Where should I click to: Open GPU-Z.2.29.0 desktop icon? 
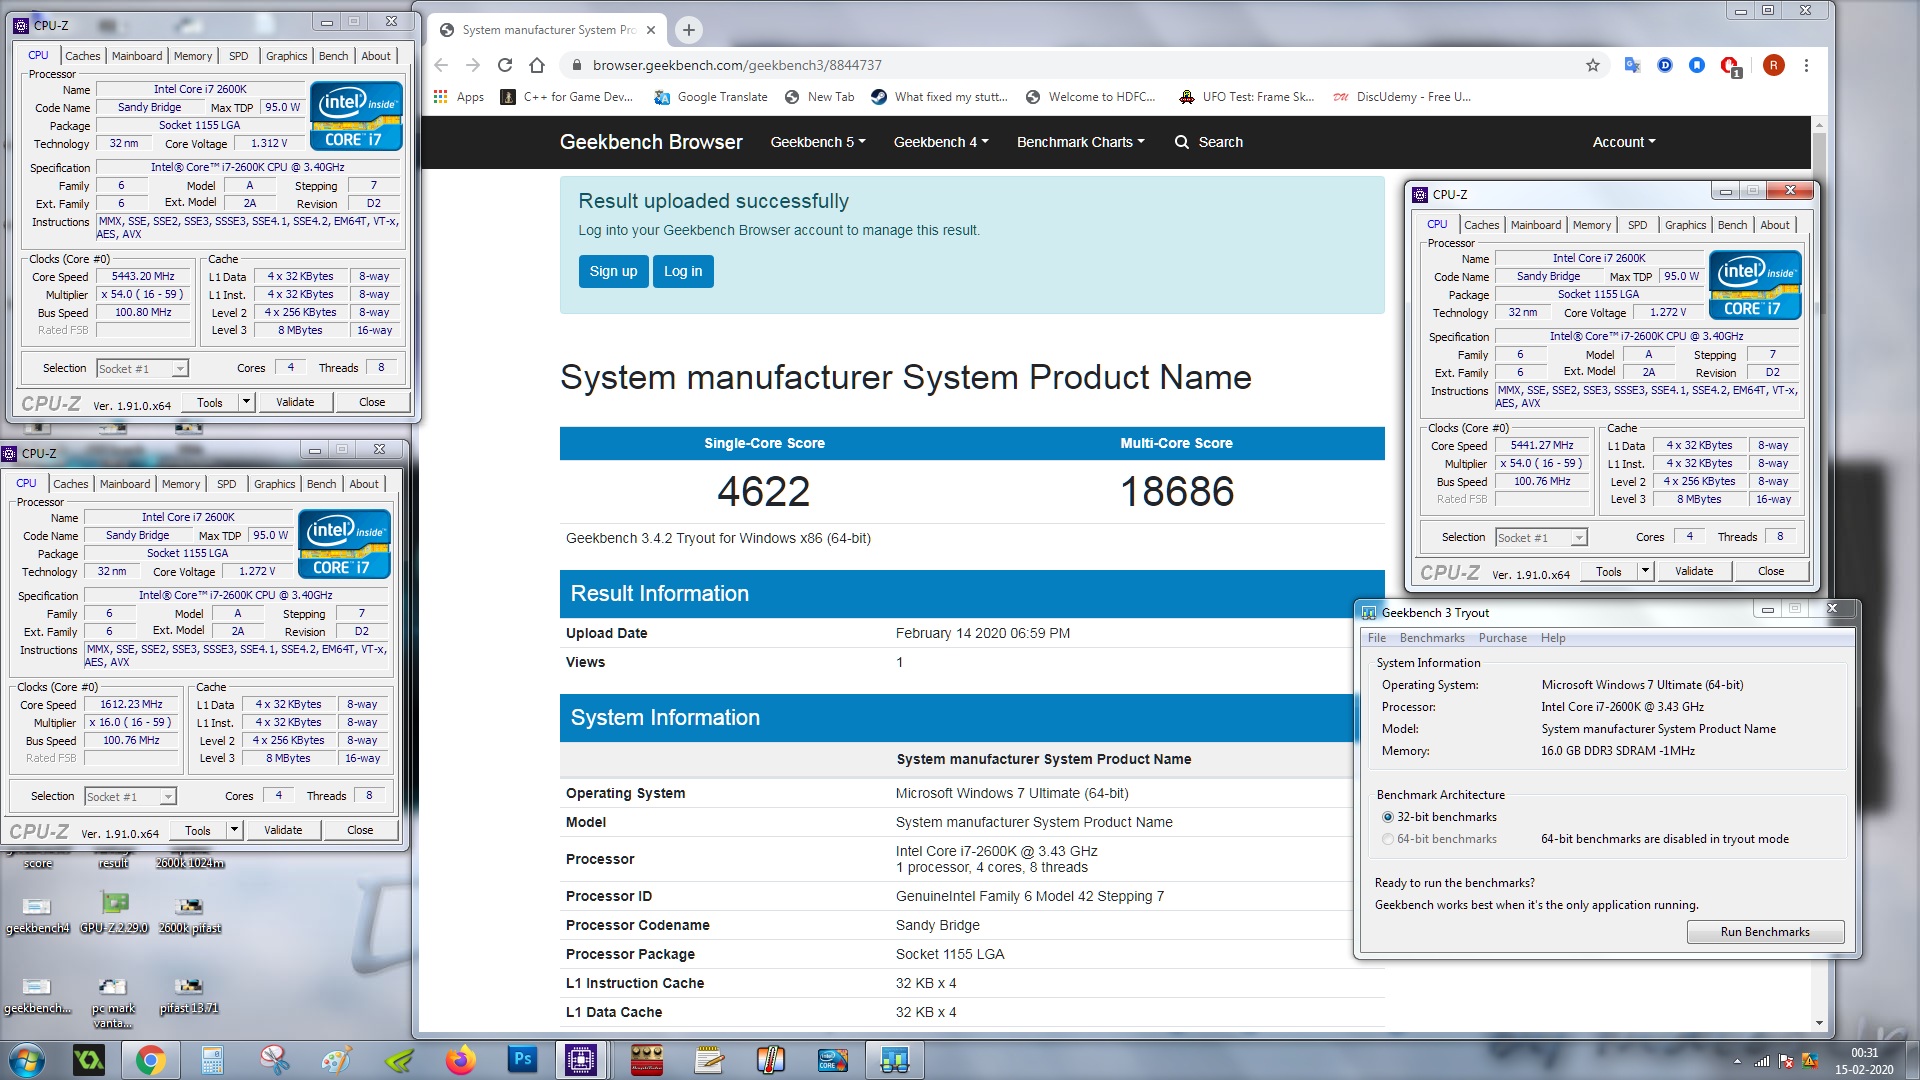tap(114, 913)
